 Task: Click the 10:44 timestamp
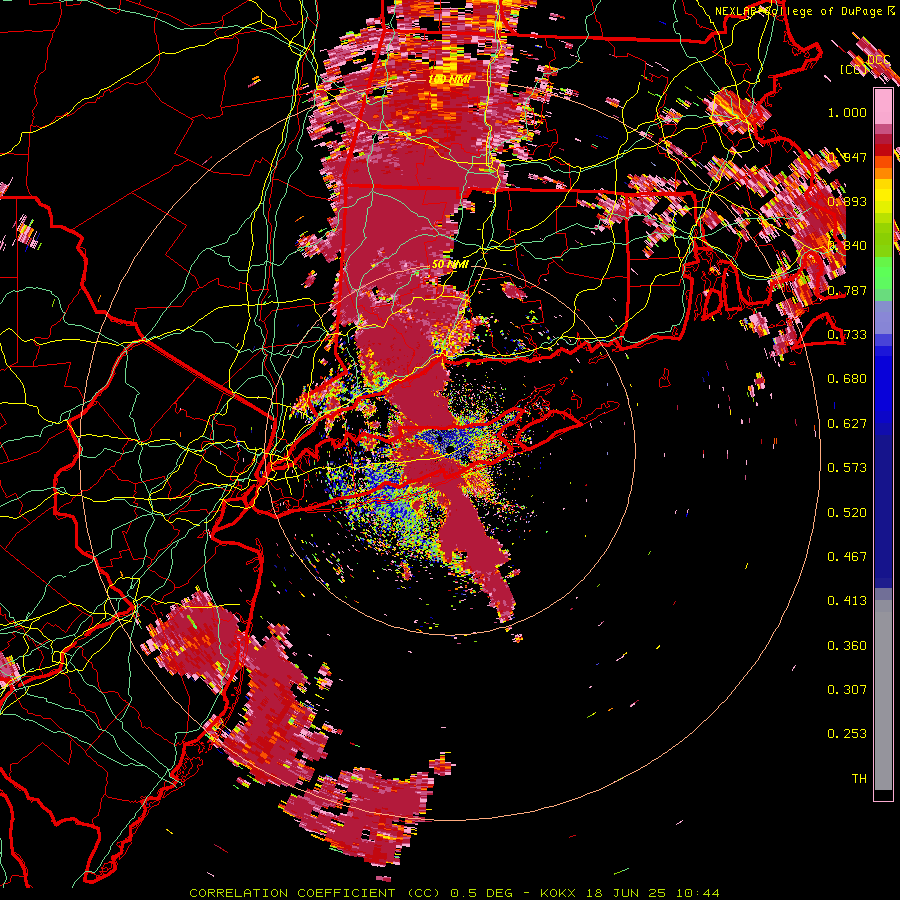click(x=697, y=893)
